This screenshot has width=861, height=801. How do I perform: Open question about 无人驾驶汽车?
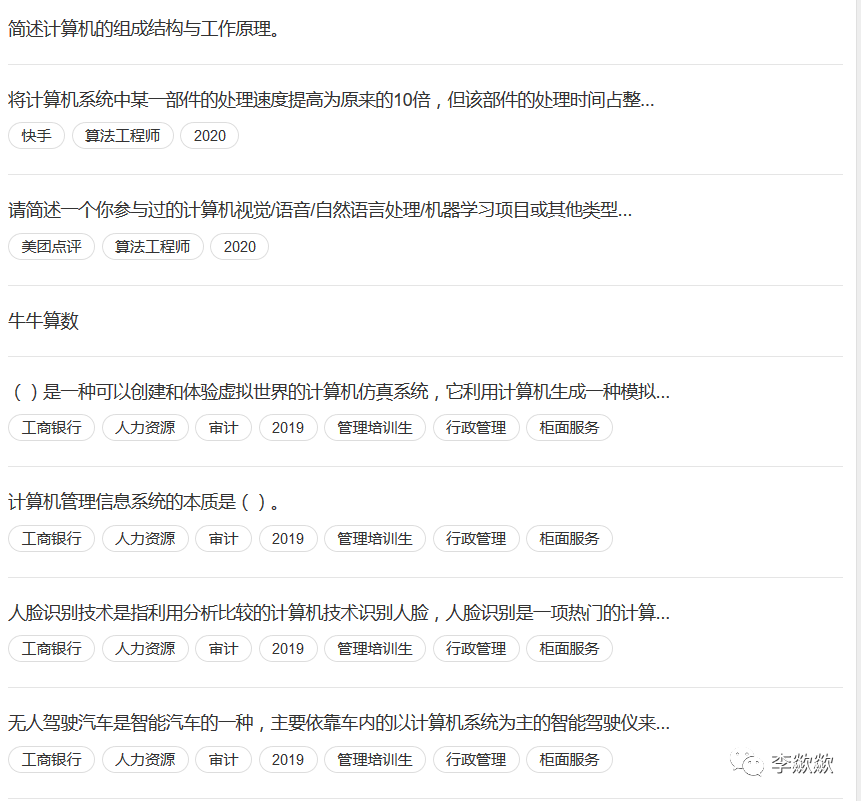(339, 722)
